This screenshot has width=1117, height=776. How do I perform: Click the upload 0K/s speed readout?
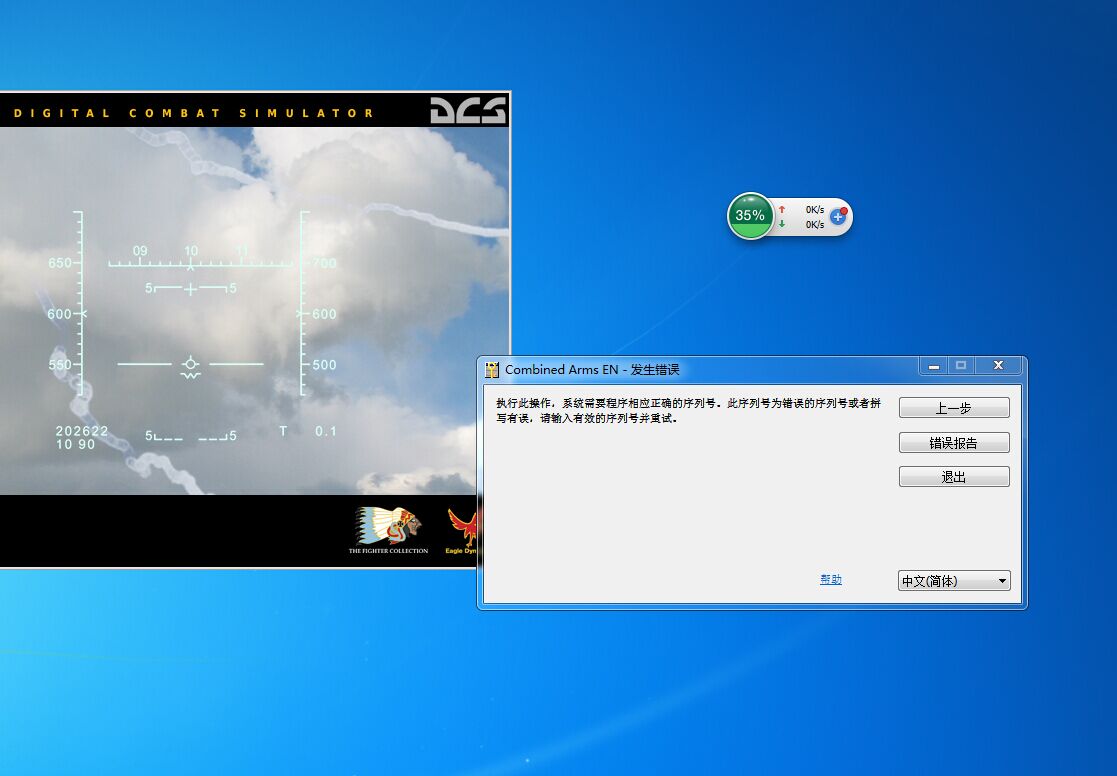click(814, 210)
